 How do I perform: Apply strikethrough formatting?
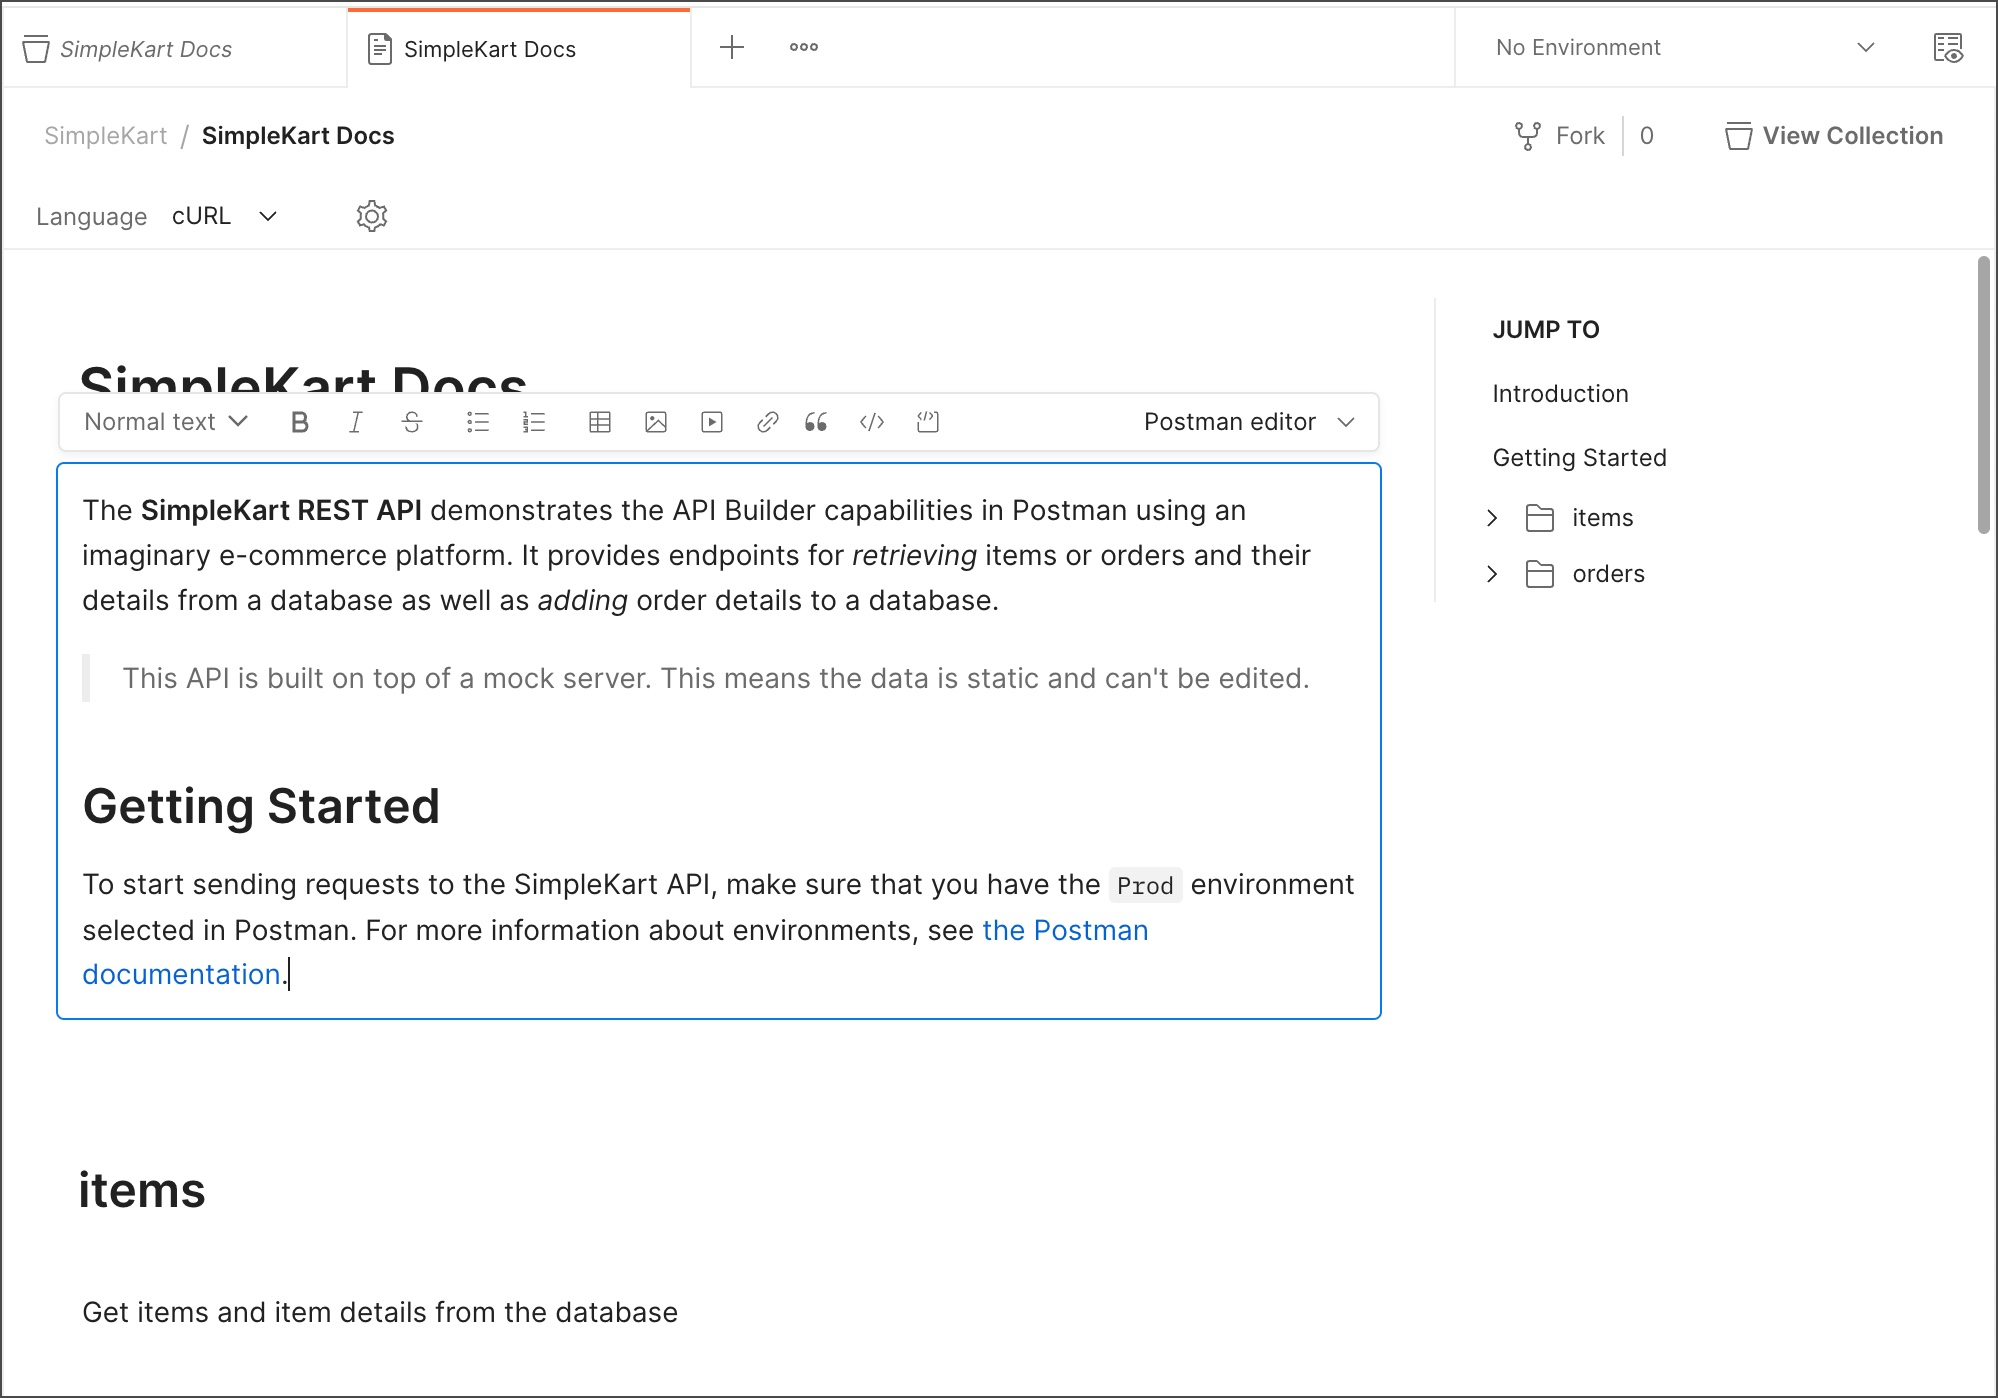(412, 422)
